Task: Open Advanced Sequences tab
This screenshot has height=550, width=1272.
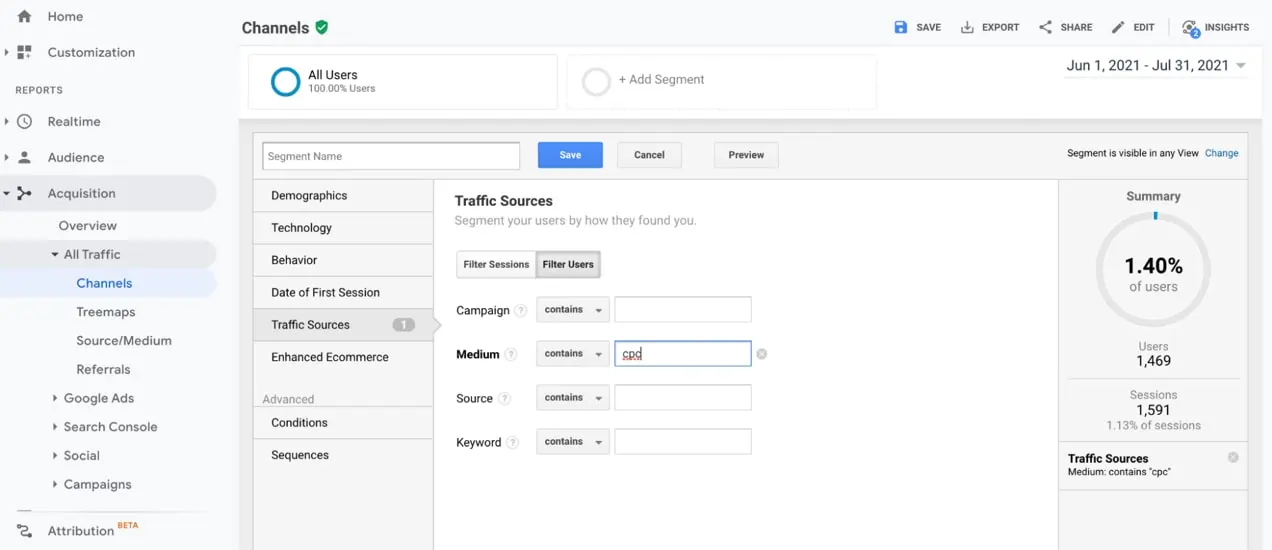Action: click(343, 455)
